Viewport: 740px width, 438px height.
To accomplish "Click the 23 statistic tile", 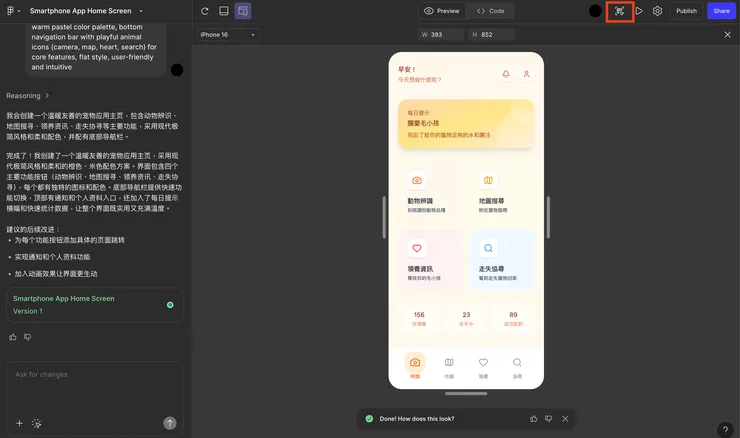I will (x=466, y=319).
